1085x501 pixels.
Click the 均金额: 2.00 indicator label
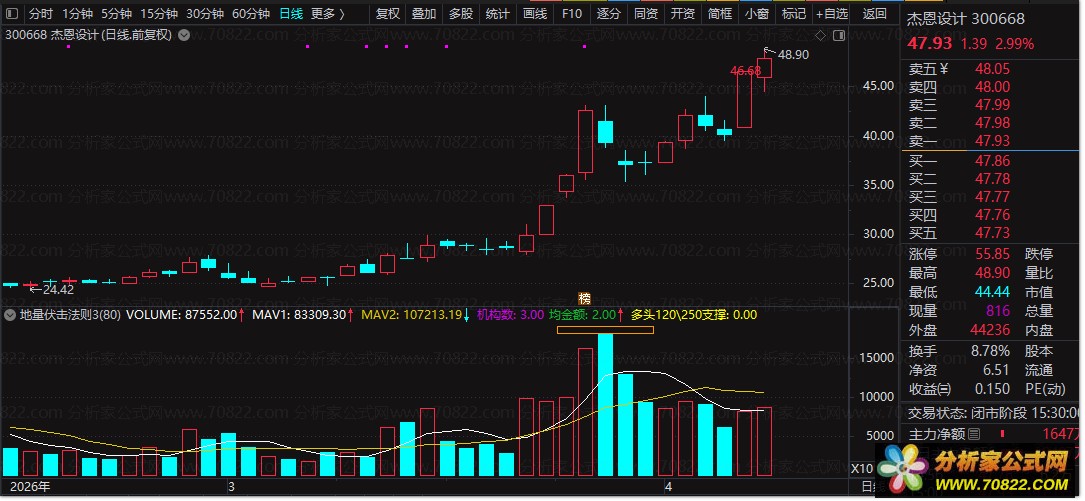coord(582,315)
